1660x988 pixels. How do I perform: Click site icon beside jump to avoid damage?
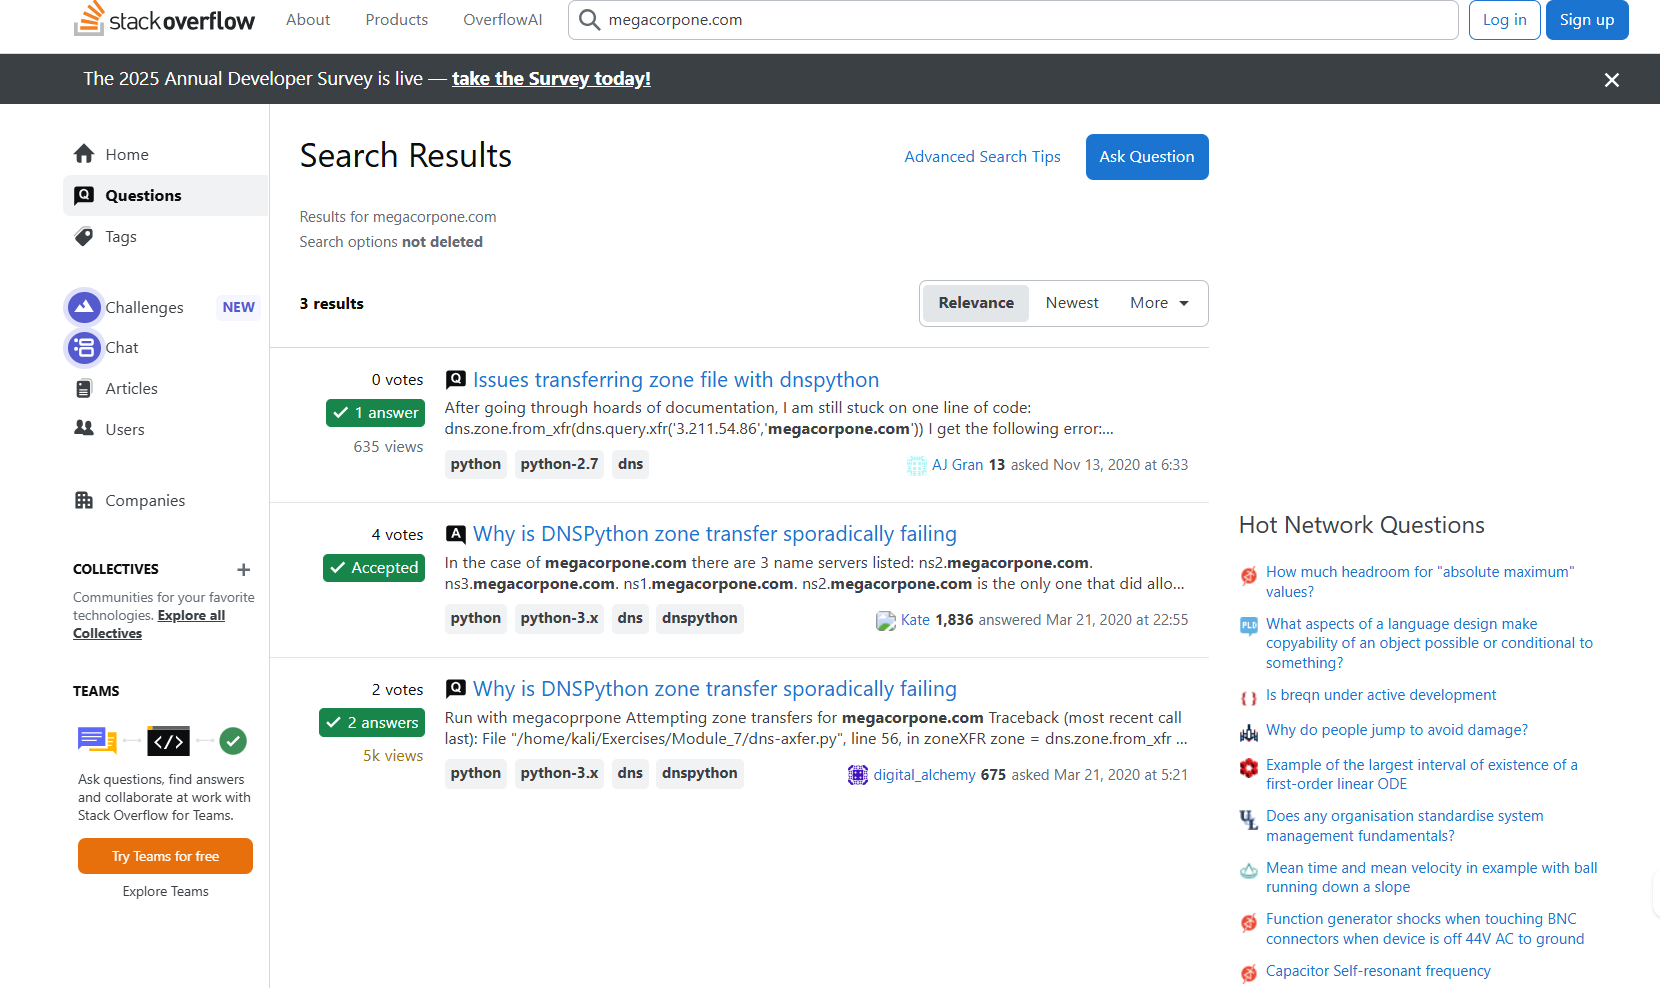[1249, 733]
